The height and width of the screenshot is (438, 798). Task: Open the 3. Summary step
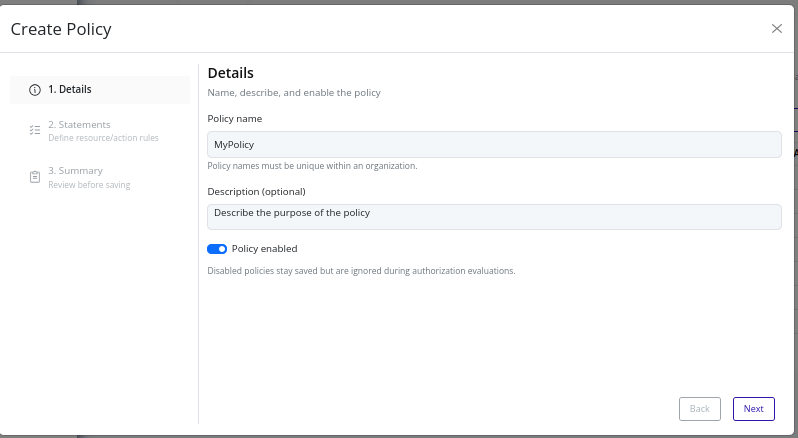100,177
